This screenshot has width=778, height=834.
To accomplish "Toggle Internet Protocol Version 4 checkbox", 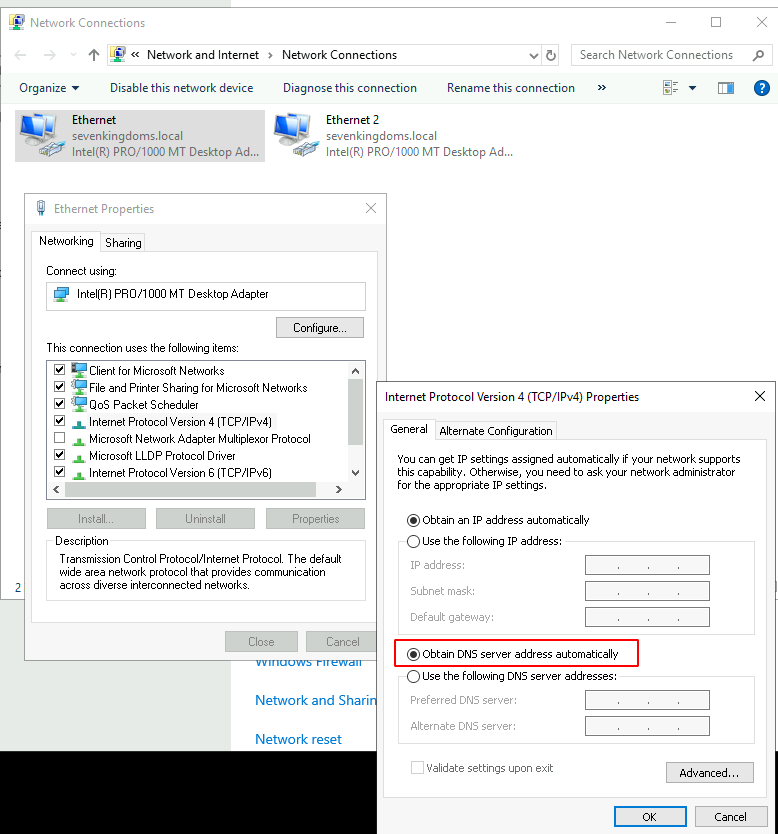I will (x=60, y=421).
